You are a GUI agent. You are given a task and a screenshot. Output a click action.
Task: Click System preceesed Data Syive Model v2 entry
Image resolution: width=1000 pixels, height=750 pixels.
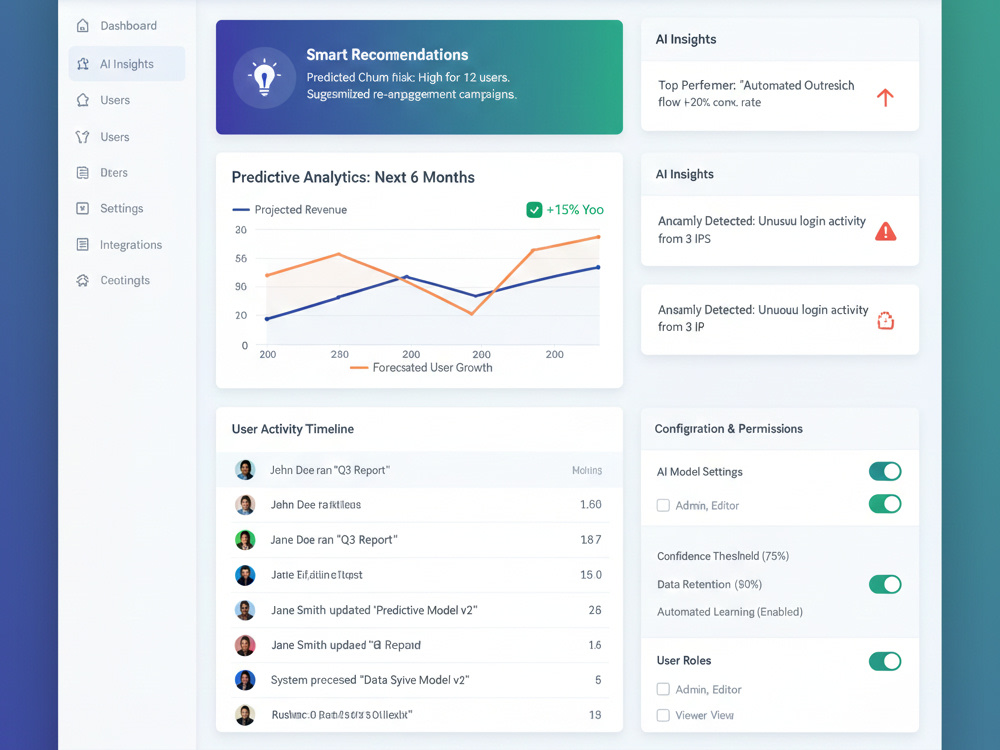click(419, 680)
